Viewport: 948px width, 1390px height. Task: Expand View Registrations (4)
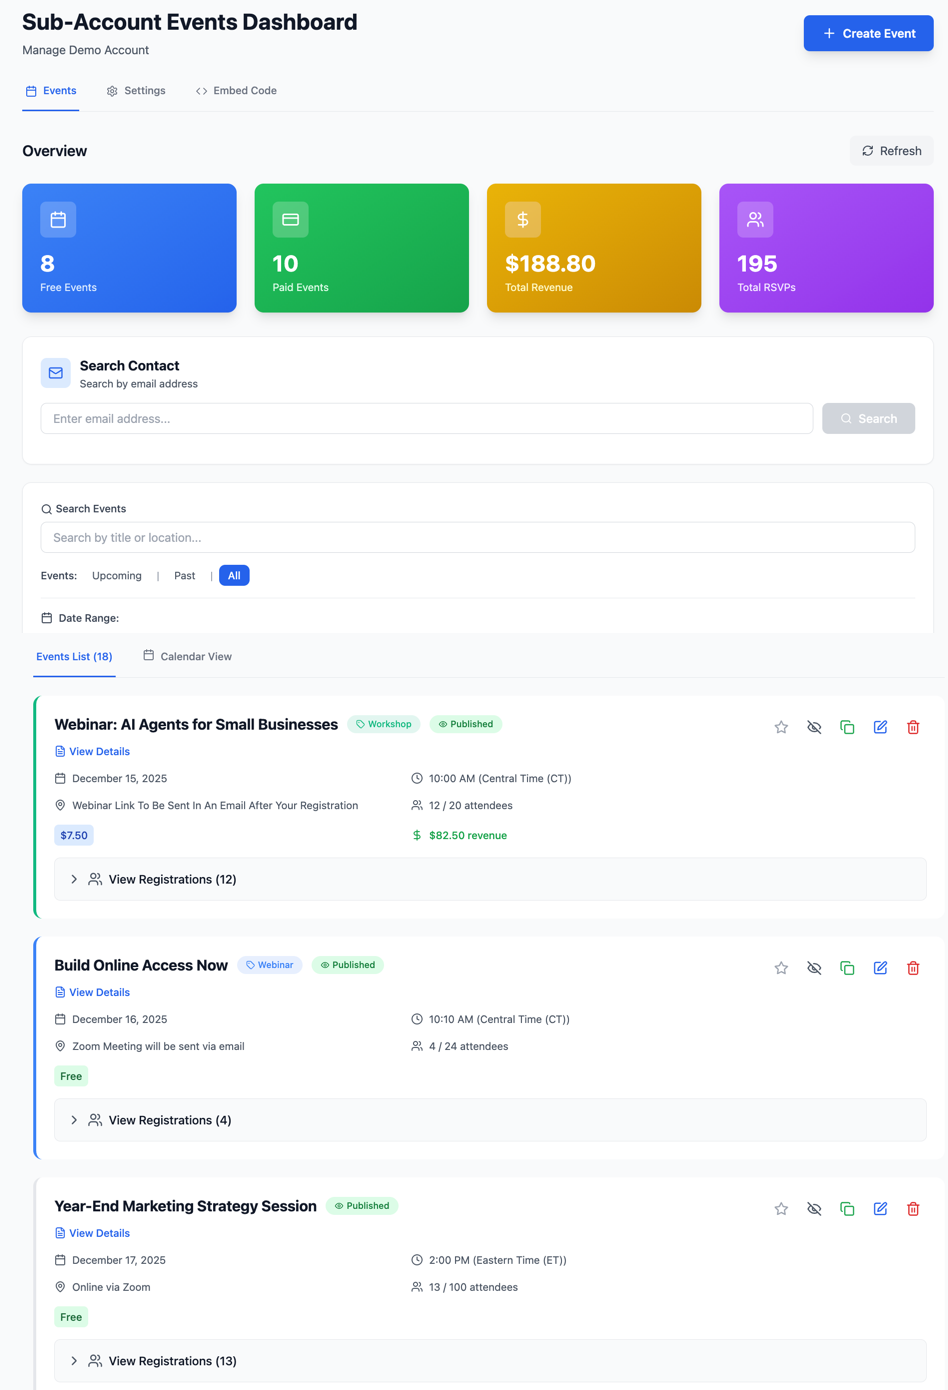pyautogui.click(x=490, y=1120)
